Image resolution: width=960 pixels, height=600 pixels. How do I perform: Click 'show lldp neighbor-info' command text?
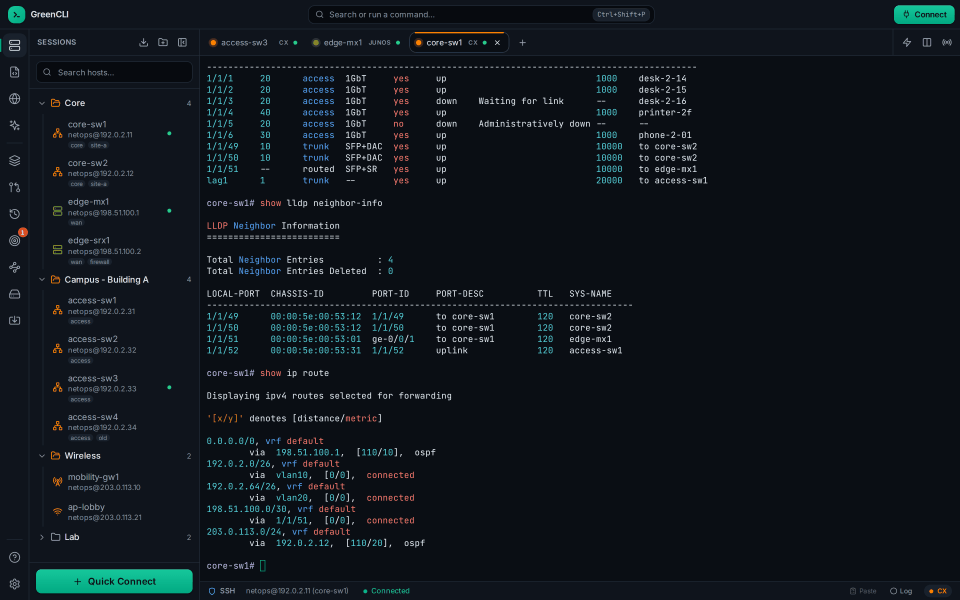[x=321, y=203]
